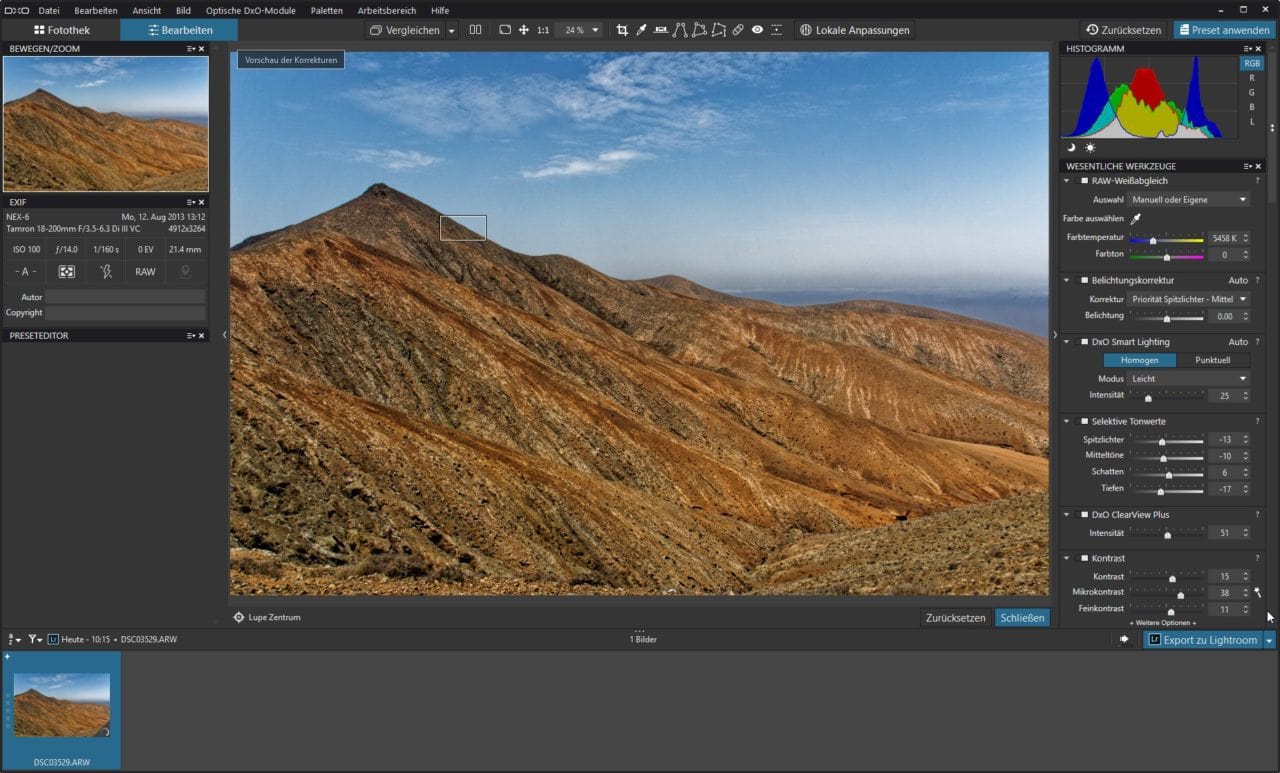The height and width of the screenshot is (773, 1280).
Task: Click the hand/move pan tool icon
Action: [523, 30]
